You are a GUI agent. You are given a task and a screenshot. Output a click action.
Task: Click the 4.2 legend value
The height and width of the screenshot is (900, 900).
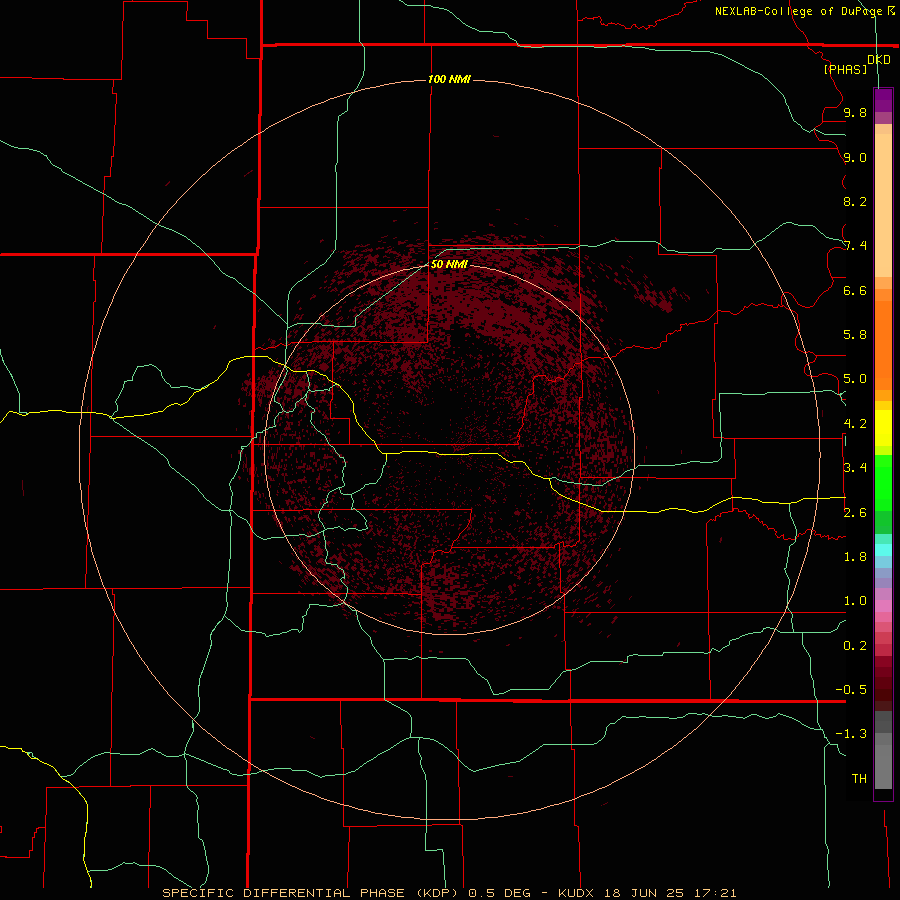(855, 424)
